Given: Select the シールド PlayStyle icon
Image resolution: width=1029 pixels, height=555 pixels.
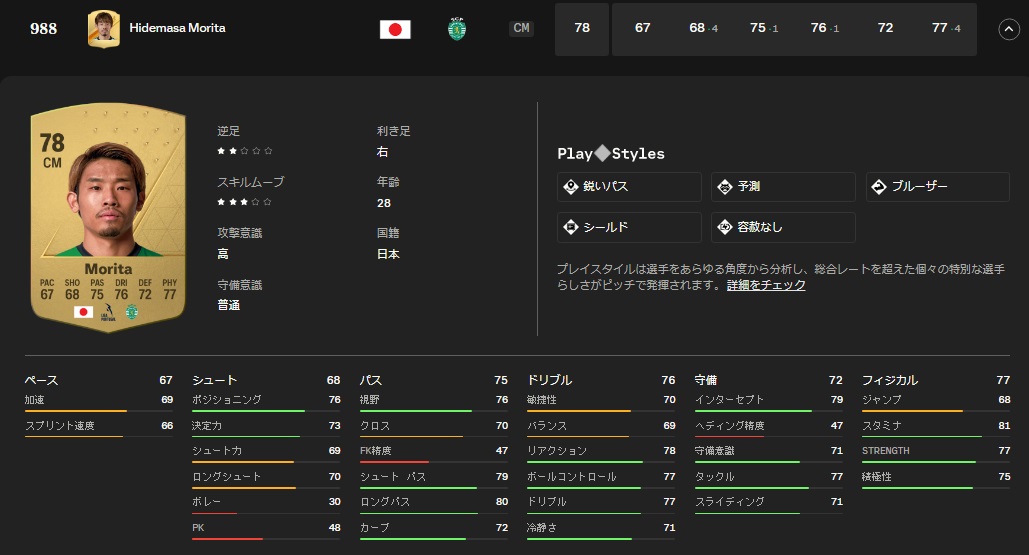Looking at the screenshot, I should click(571, 227).
